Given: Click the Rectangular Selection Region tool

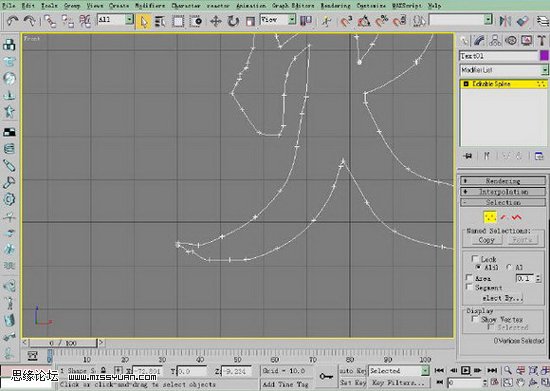Looking at the screenshot, I should [x=178, y=21].
